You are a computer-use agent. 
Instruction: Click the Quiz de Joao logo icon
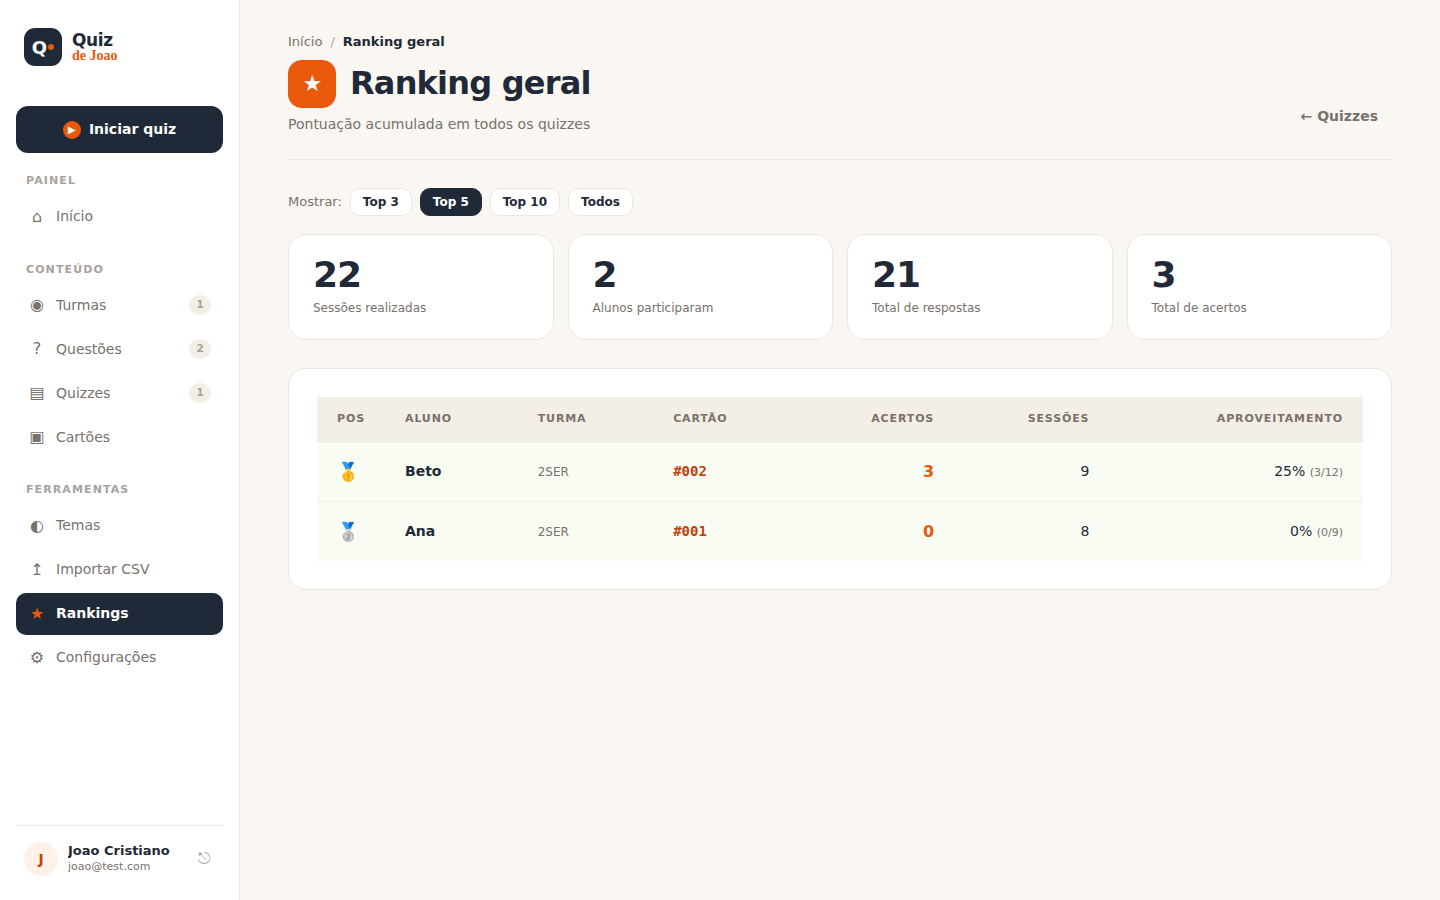43,47
